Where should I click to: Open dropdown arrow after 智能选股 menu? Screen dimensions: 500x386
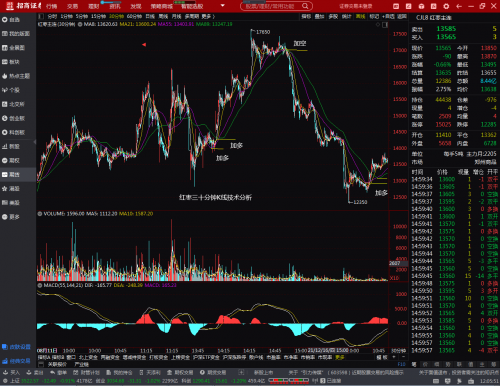pos(223,6)
